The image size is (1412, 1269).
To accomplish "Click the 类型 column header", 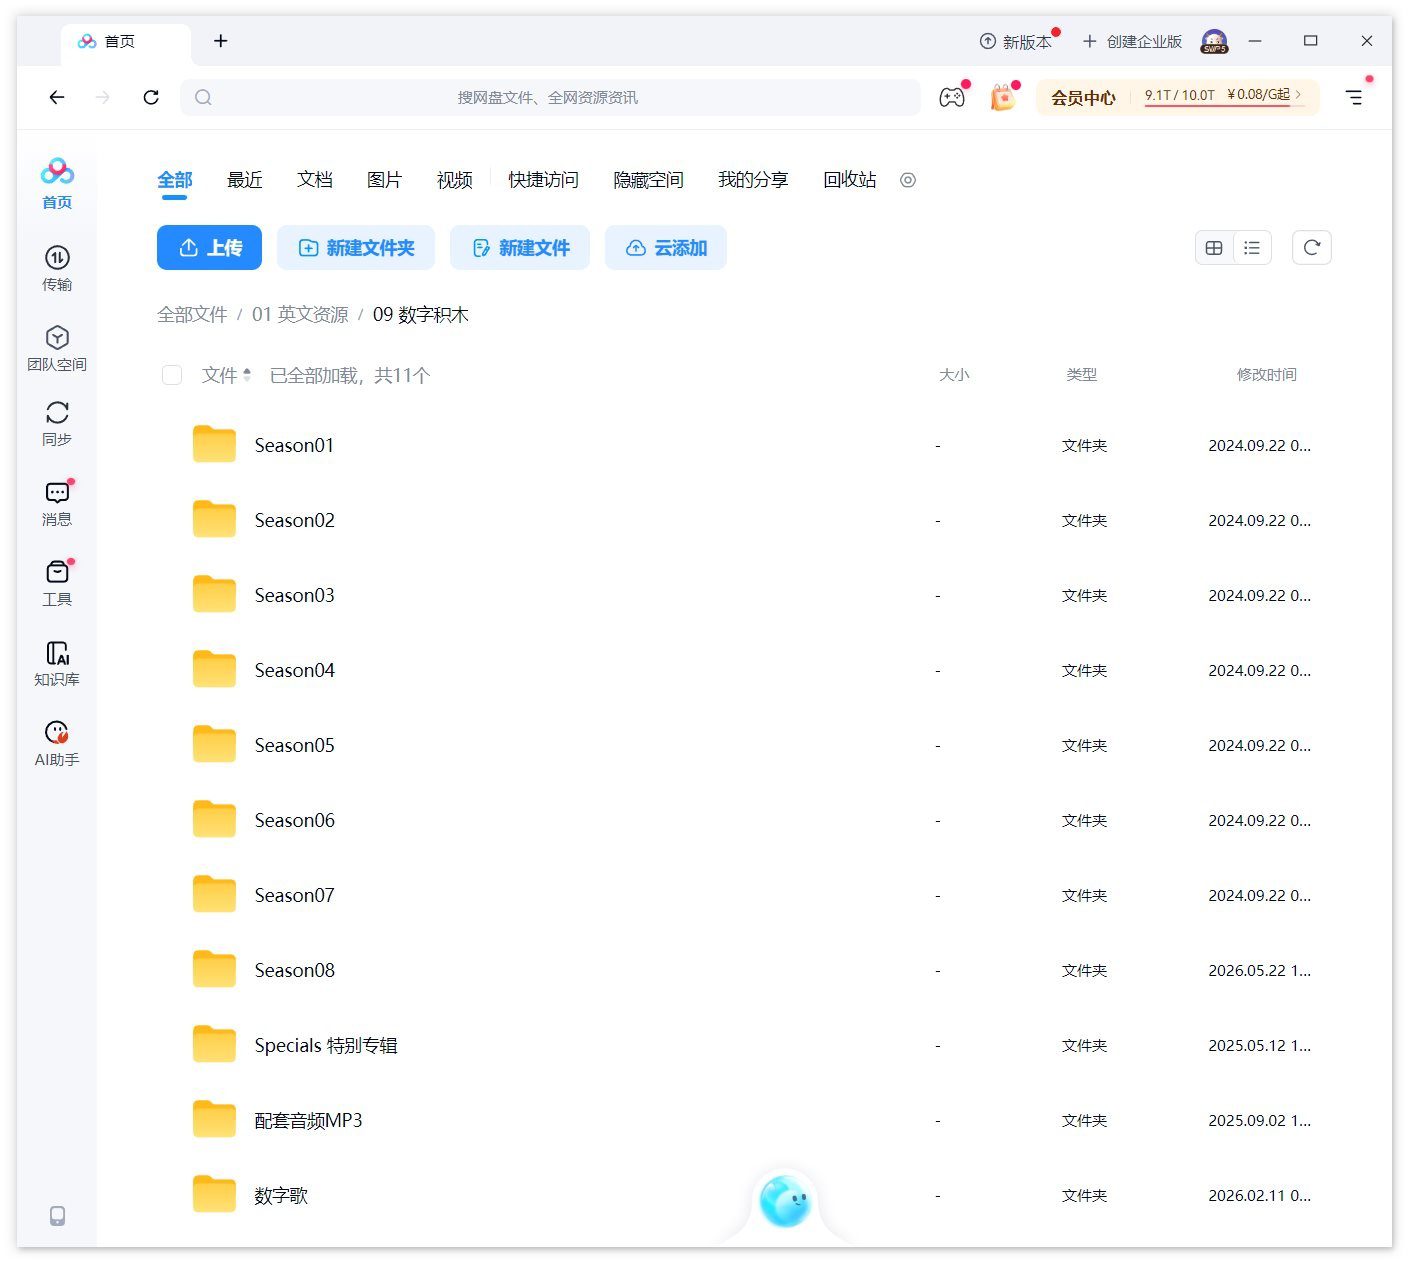I will tap(1082, 375).
